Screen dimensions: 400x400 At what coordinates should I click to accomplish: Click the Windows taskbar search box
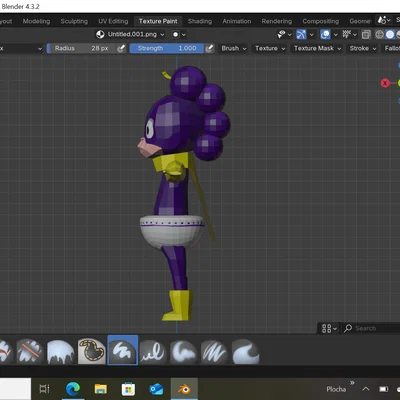(15, 389)
